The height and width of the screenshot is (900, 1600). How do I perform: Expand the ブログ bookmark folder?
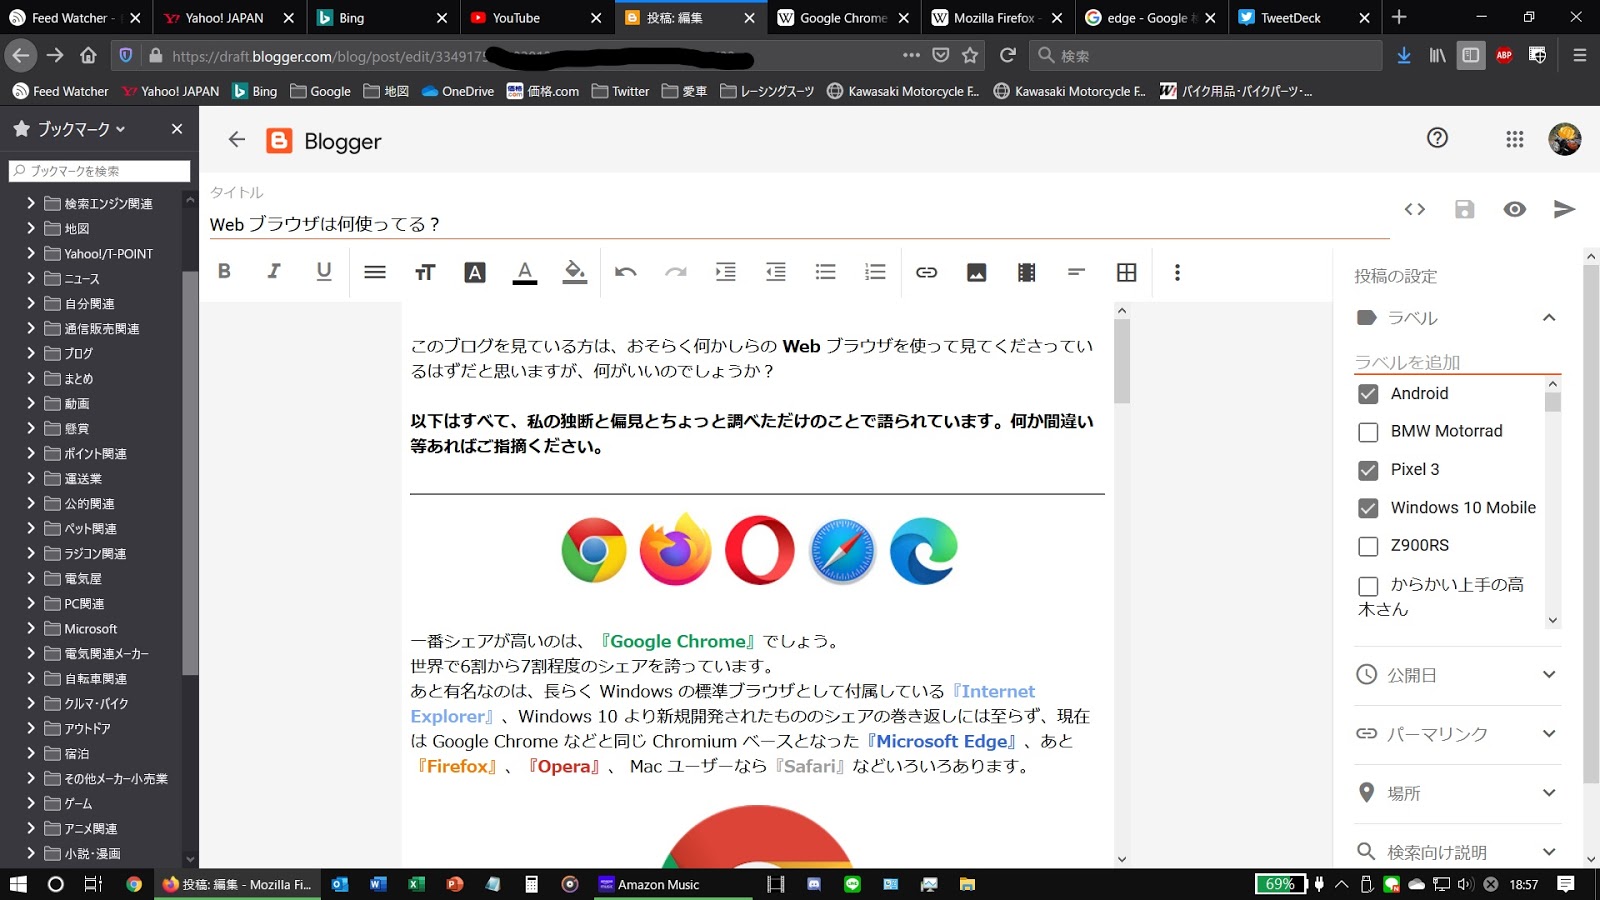click(x=31, y=353)
